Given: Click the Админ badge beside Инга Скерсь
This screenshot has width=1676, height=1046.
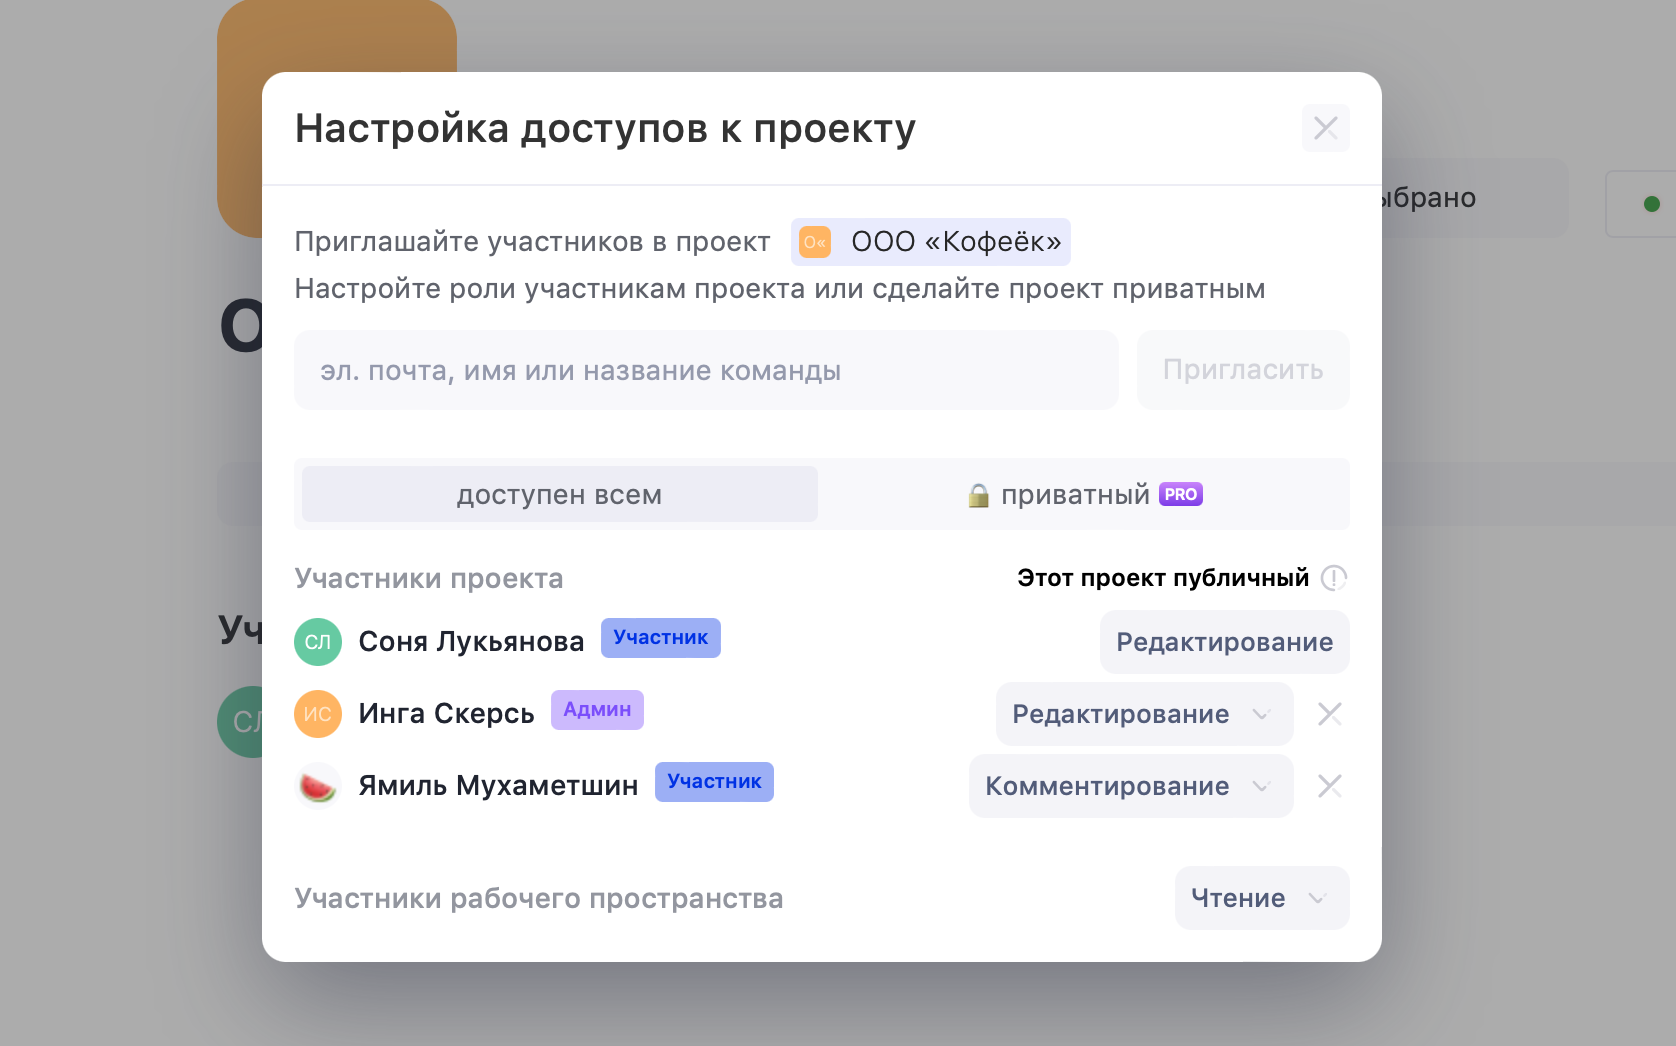Looking at the screenshot, I should [597, 709].
